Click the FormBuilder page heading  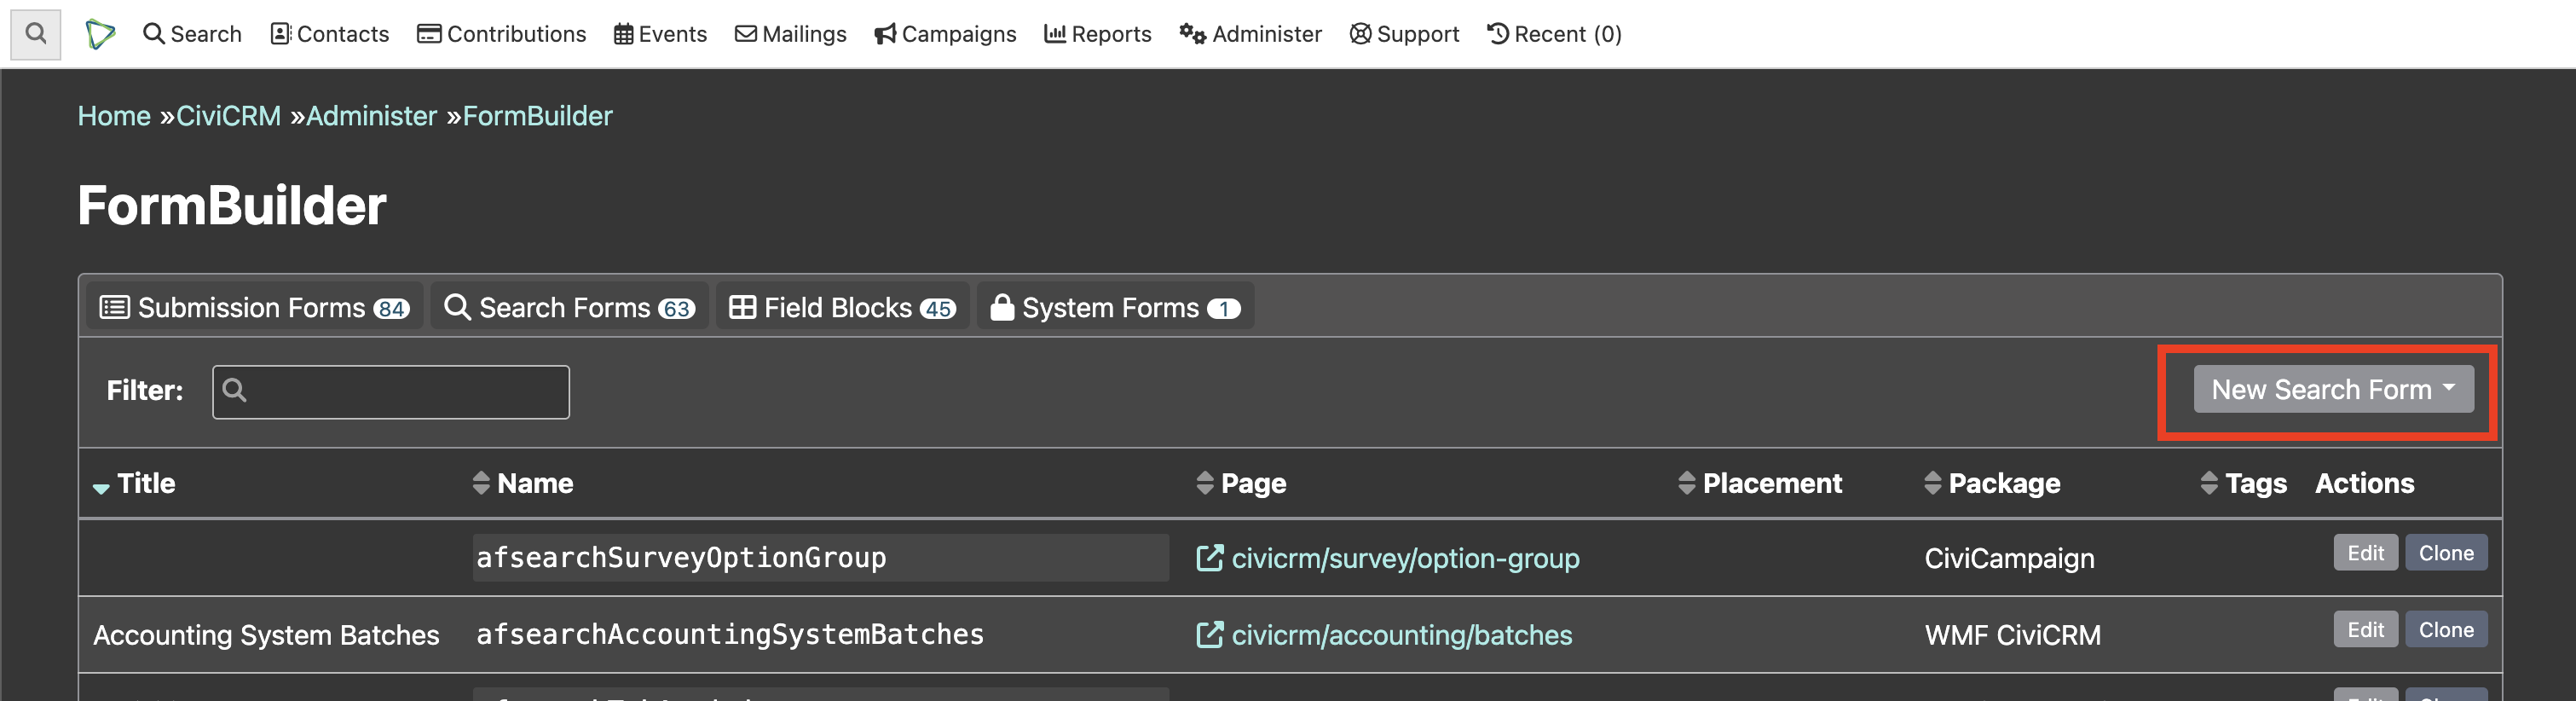pos(232,205)
